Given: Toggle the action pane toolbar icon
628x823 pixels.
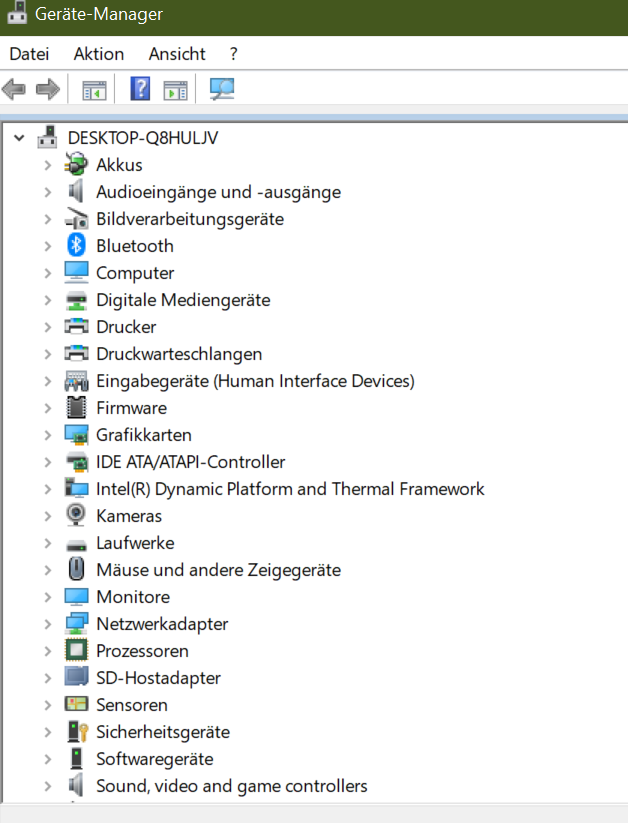Looking at the screenshot, I should [x=175, y=90].
